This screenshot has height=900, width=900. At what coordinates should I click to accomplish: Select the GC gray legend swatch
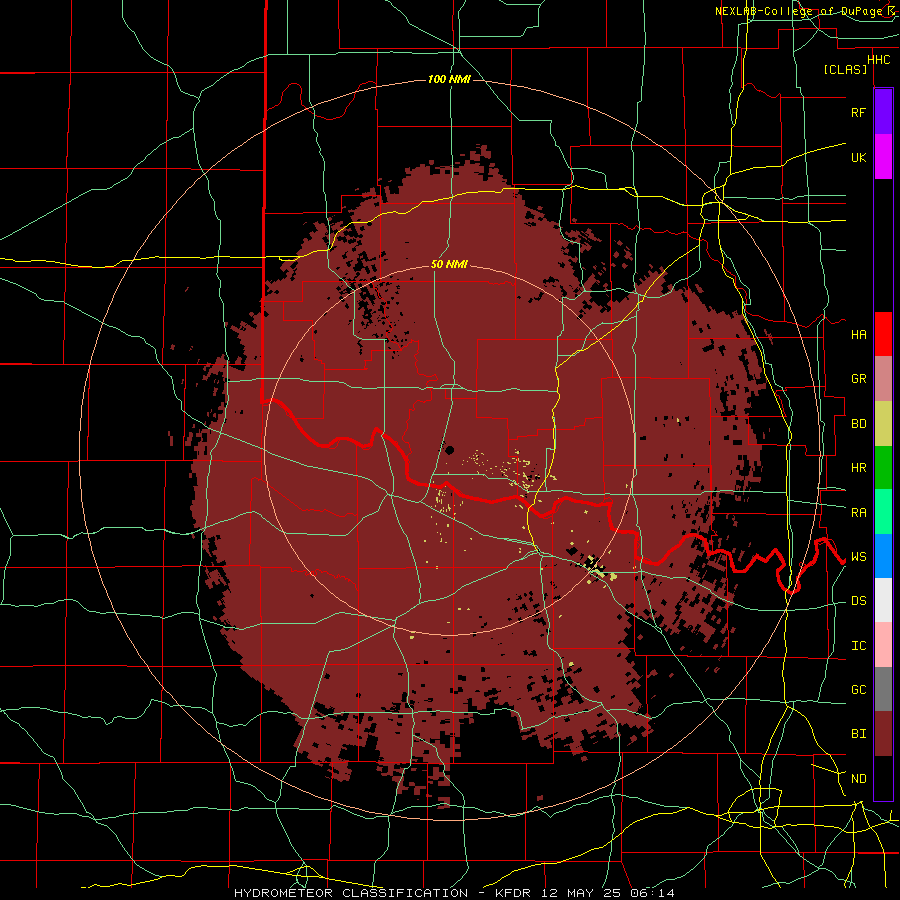[x=883, y=689]
